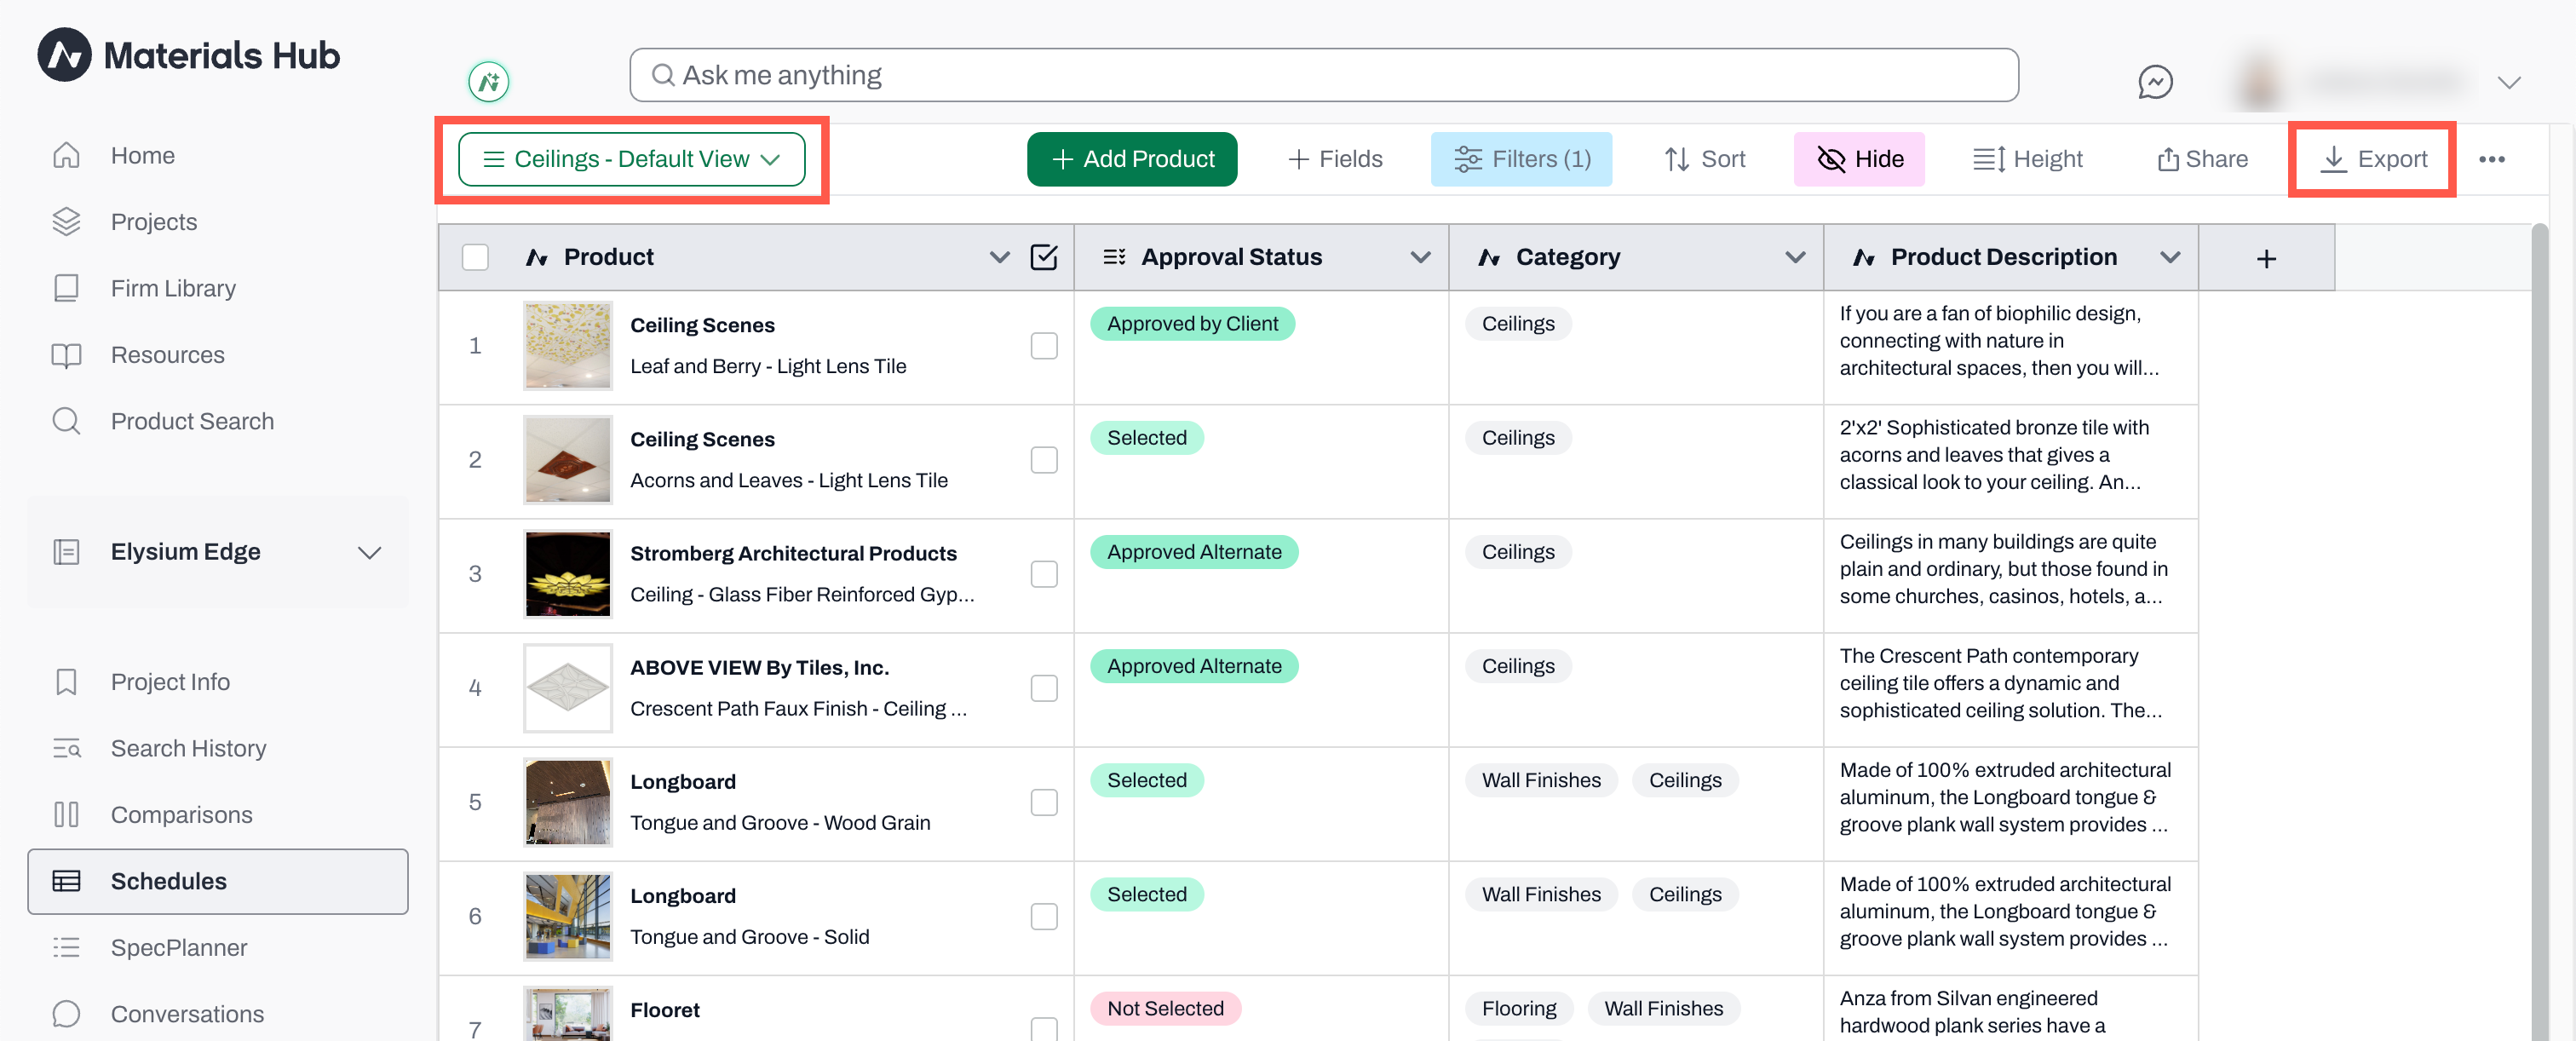2576x1041 pixels.
Task: Expand the Category column chevron
Action: click(1794, 257)
